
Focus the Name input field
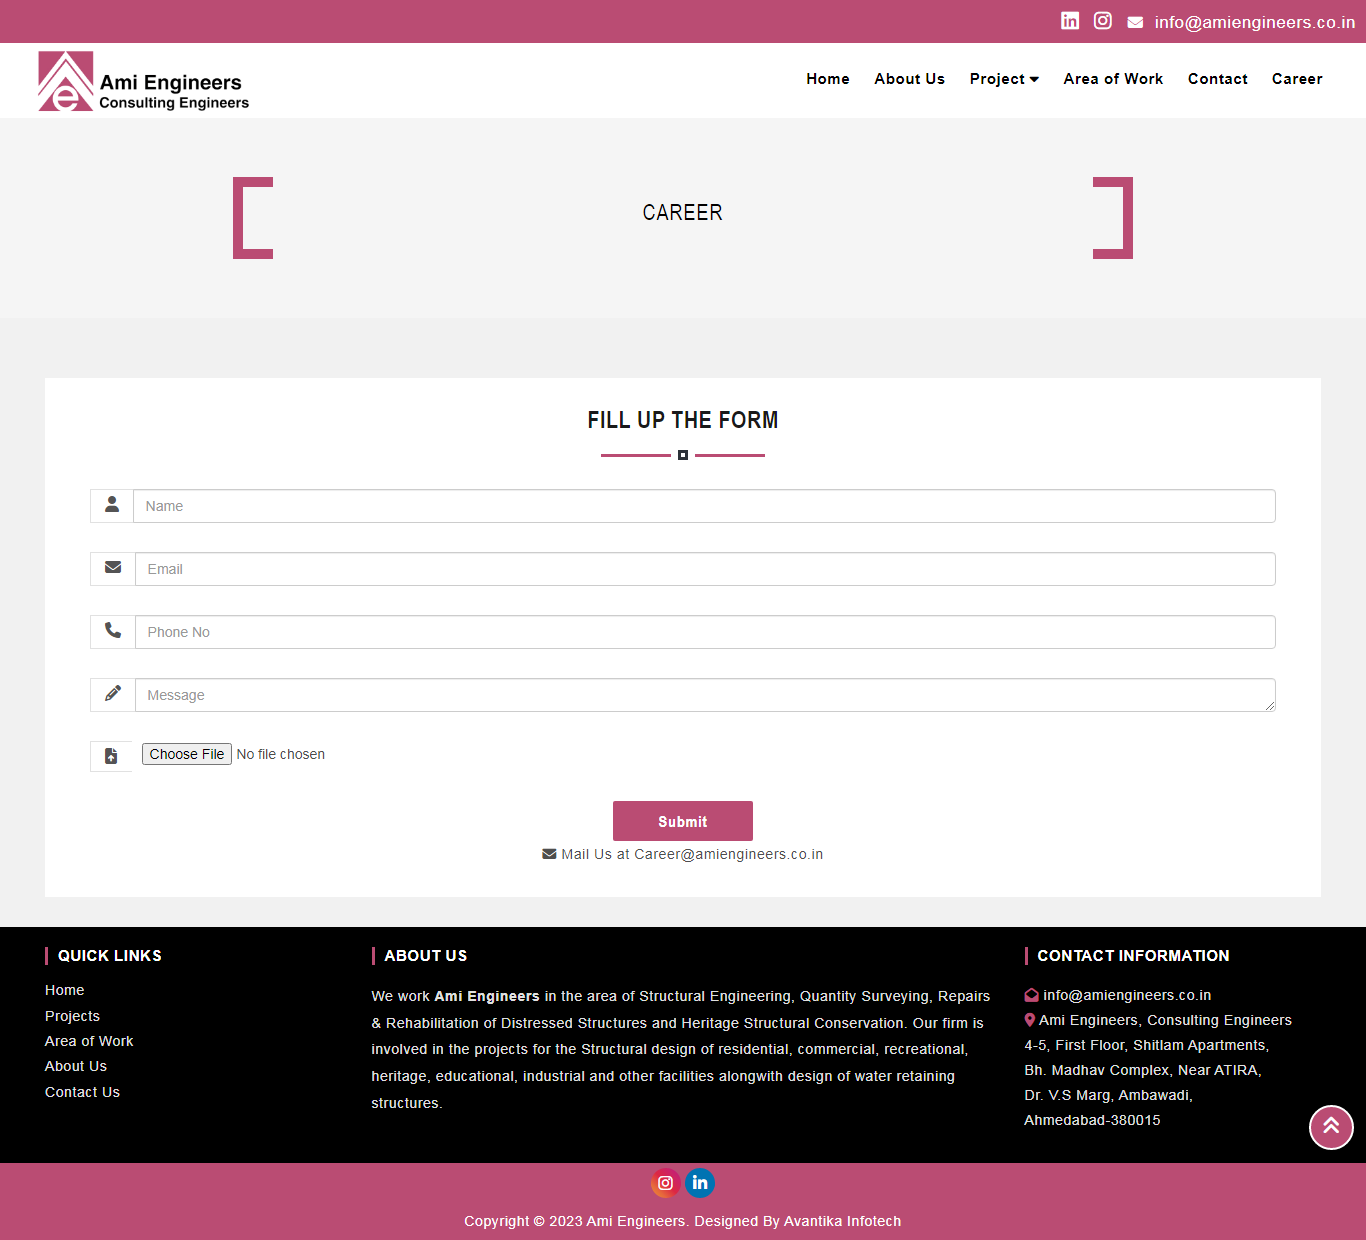pos(704,506)
